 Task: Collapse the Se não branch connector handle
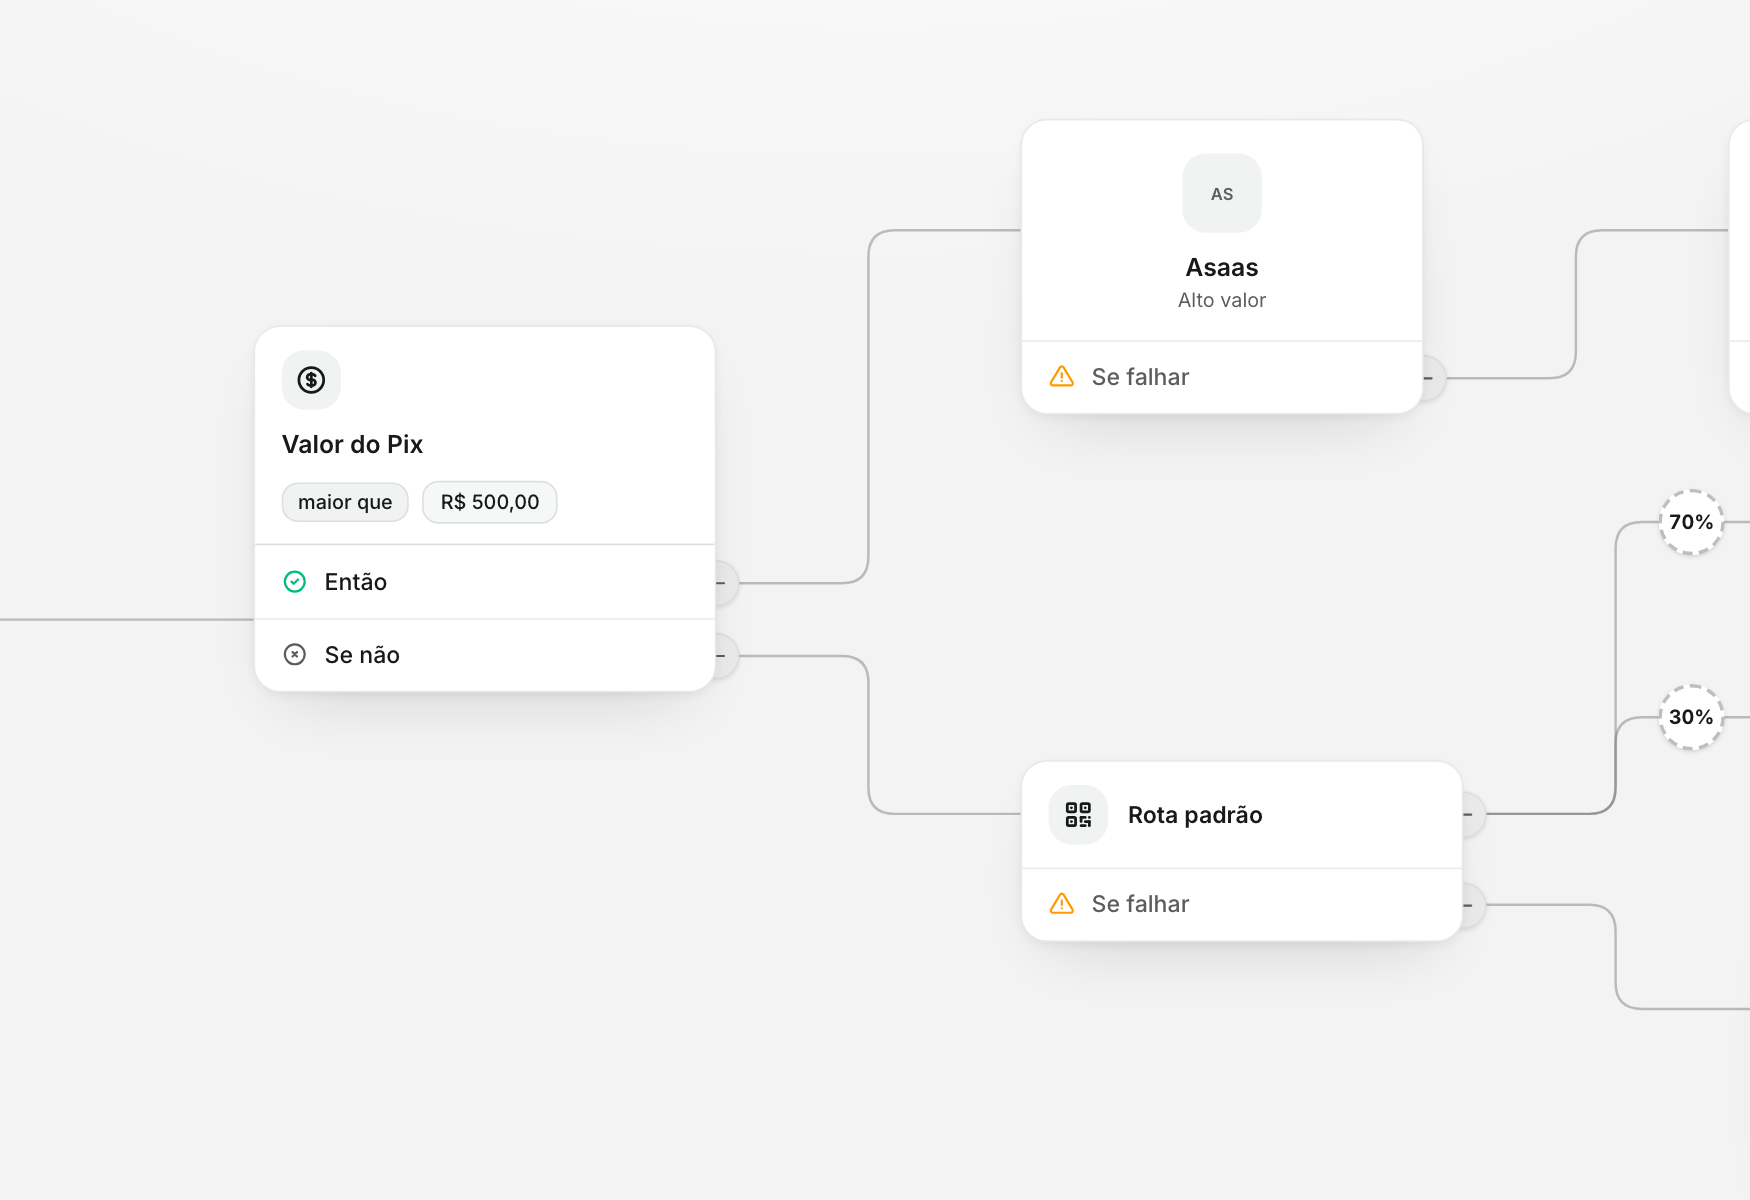tap(724, 656)
